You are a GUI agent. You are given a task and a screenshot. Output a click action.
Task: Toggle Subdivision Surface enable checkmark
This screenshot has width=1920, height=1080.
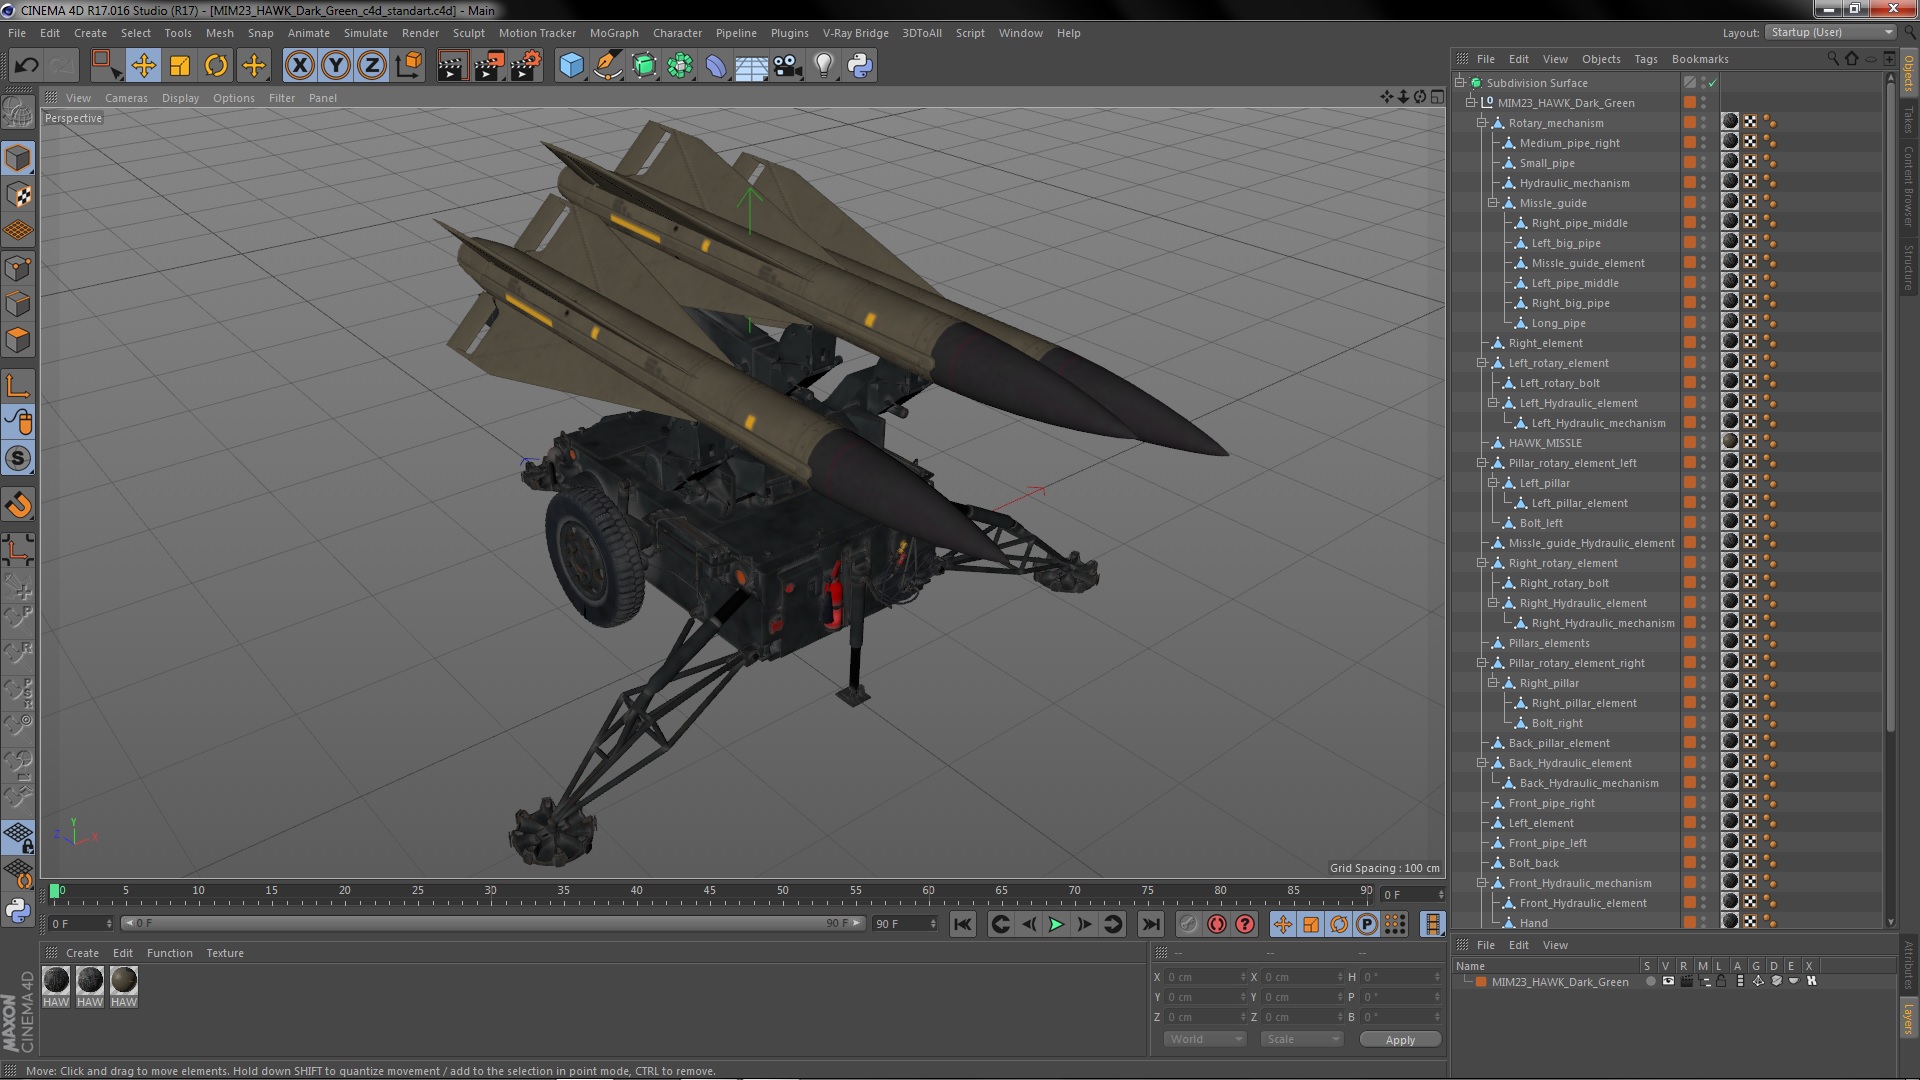click(1712, 83)
